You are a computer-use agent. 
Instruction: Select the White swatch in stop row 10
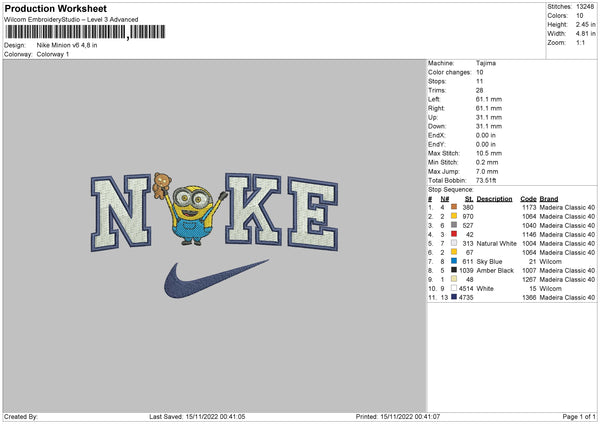point(454,288)
